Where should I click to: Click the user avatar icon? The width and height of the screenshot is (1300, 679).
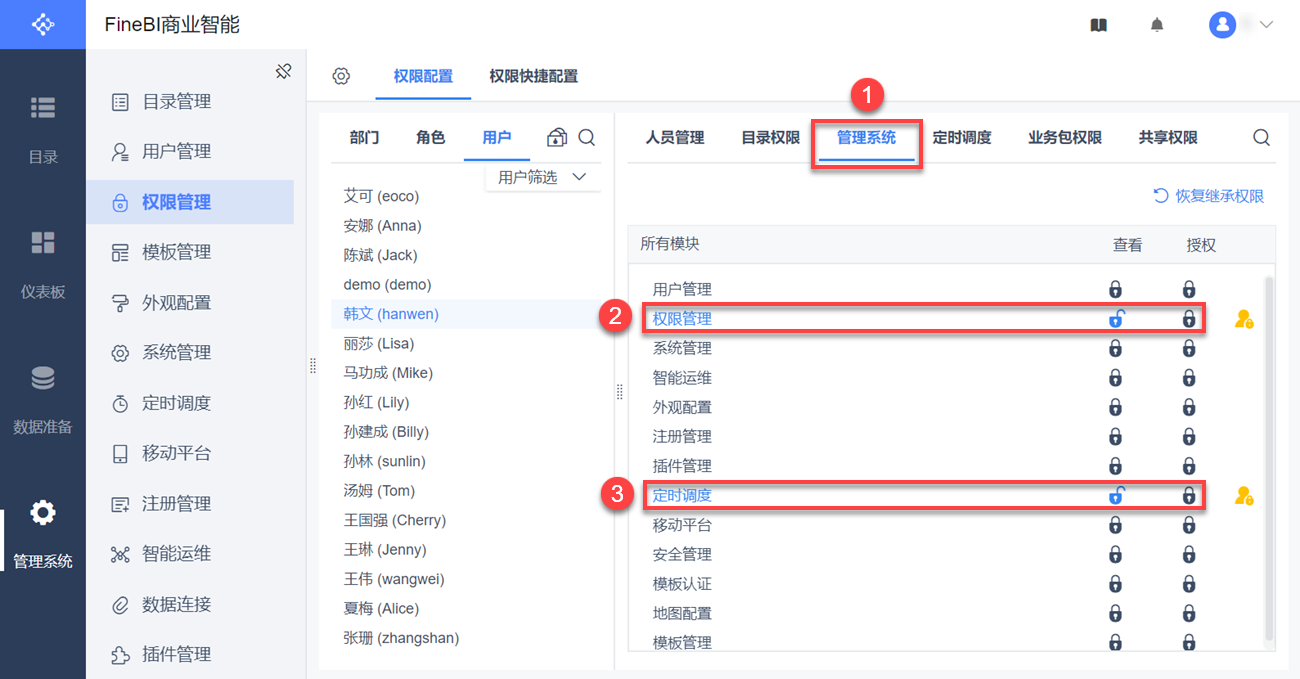click(1222, 25)
